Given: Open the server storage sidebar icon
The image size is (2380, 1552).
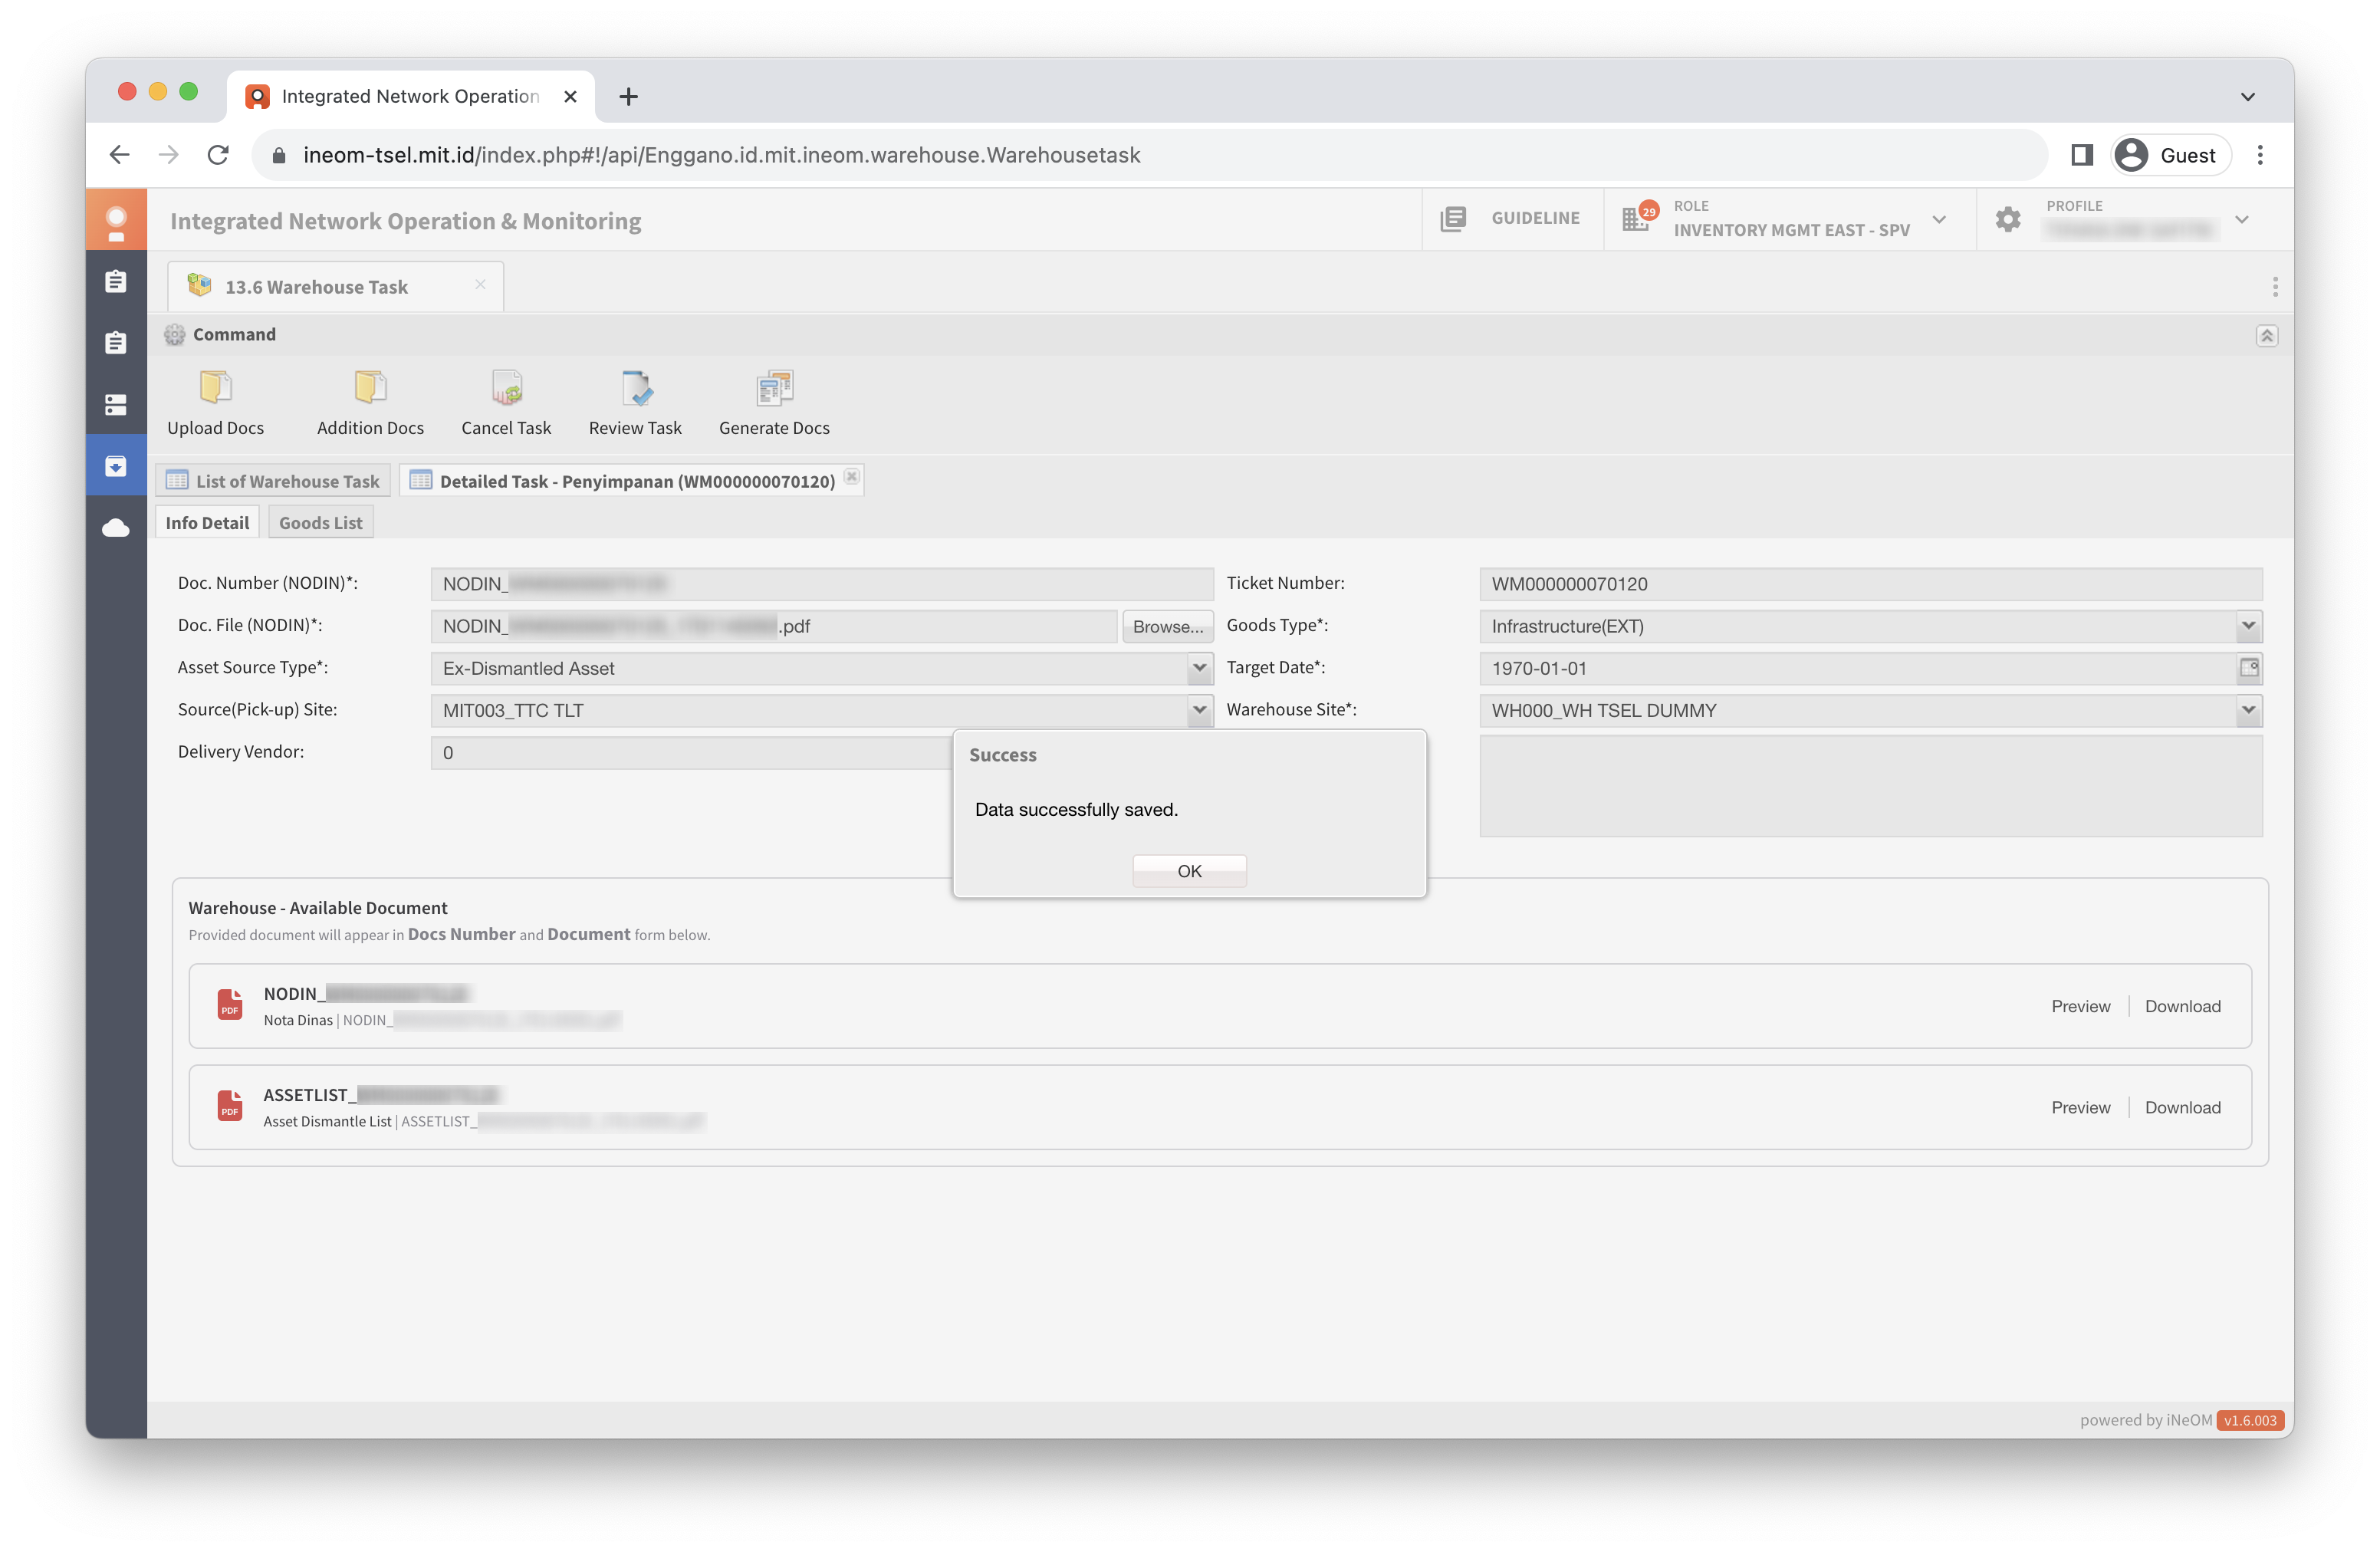Looking at the screenshot, I should tap(116, 405).
